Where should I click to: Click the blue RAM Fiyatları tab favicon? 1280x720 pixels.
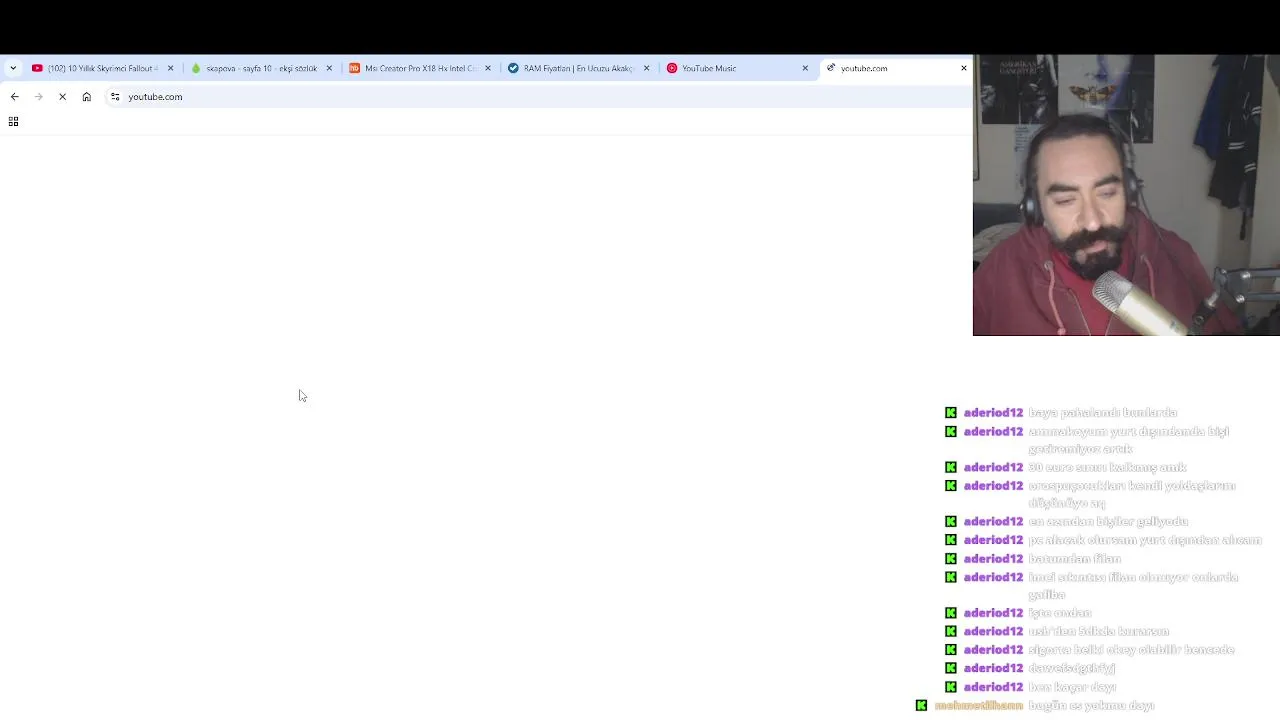coord(513,68)
